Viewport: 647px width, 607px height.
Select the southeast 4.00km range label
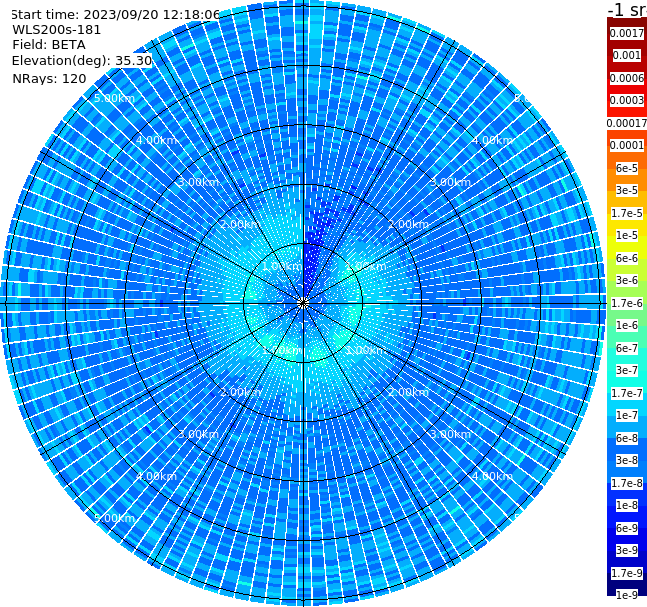[x=492, y=476]
